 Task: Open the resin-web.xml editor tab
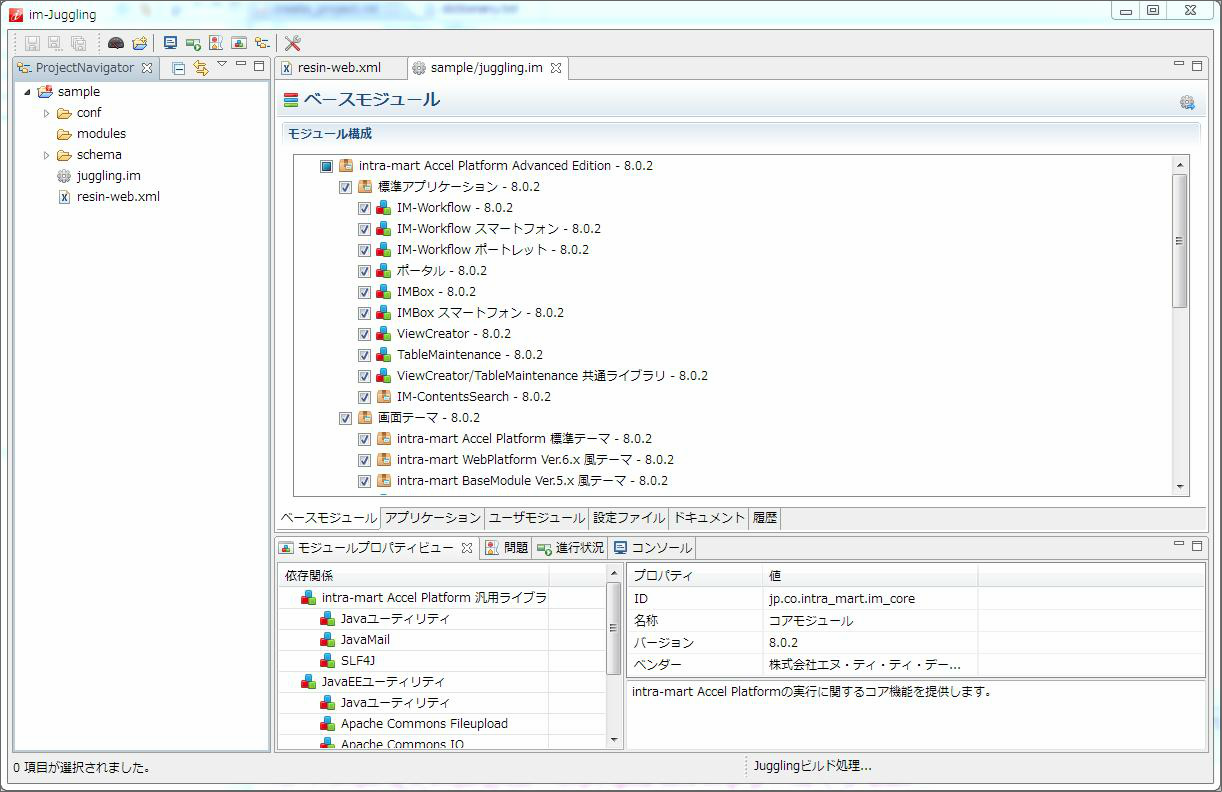tap(338, 68)
